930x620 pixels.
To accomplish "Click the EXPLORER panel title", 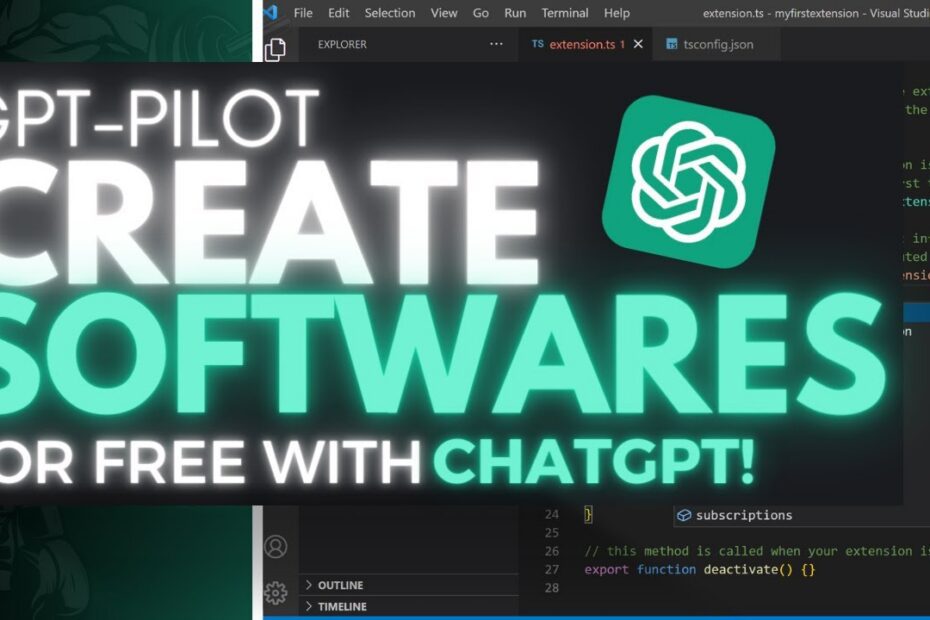I will pyautogui.click(x=342, y=44).
